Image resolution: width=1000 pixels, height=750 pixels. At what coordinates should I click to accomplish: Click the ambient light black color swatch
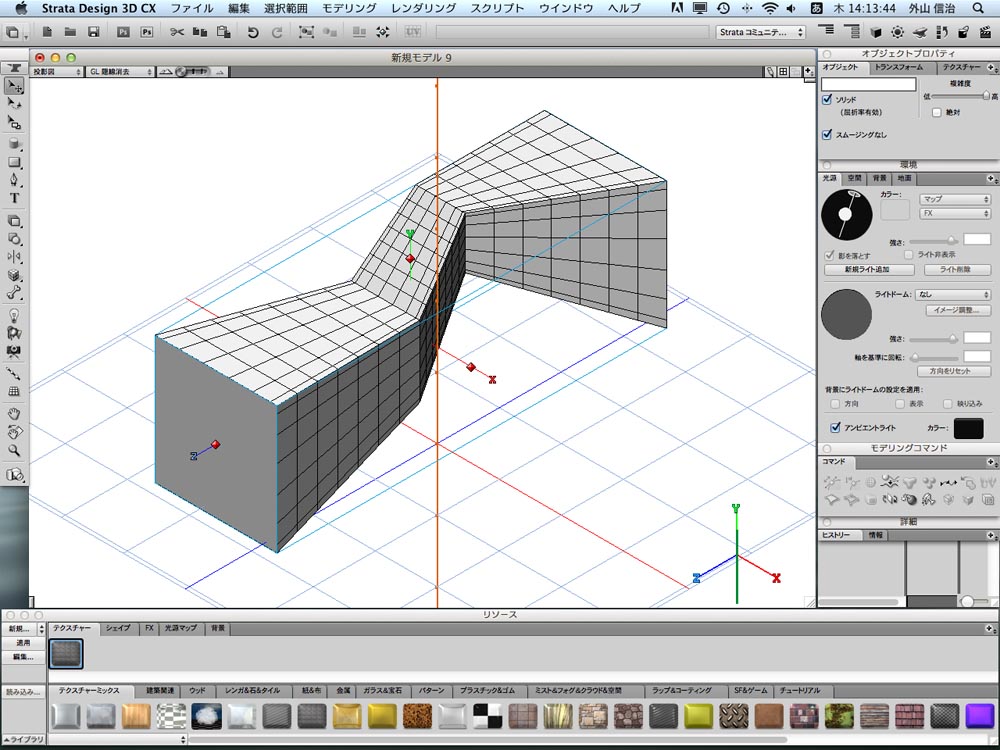coord(968,428)
